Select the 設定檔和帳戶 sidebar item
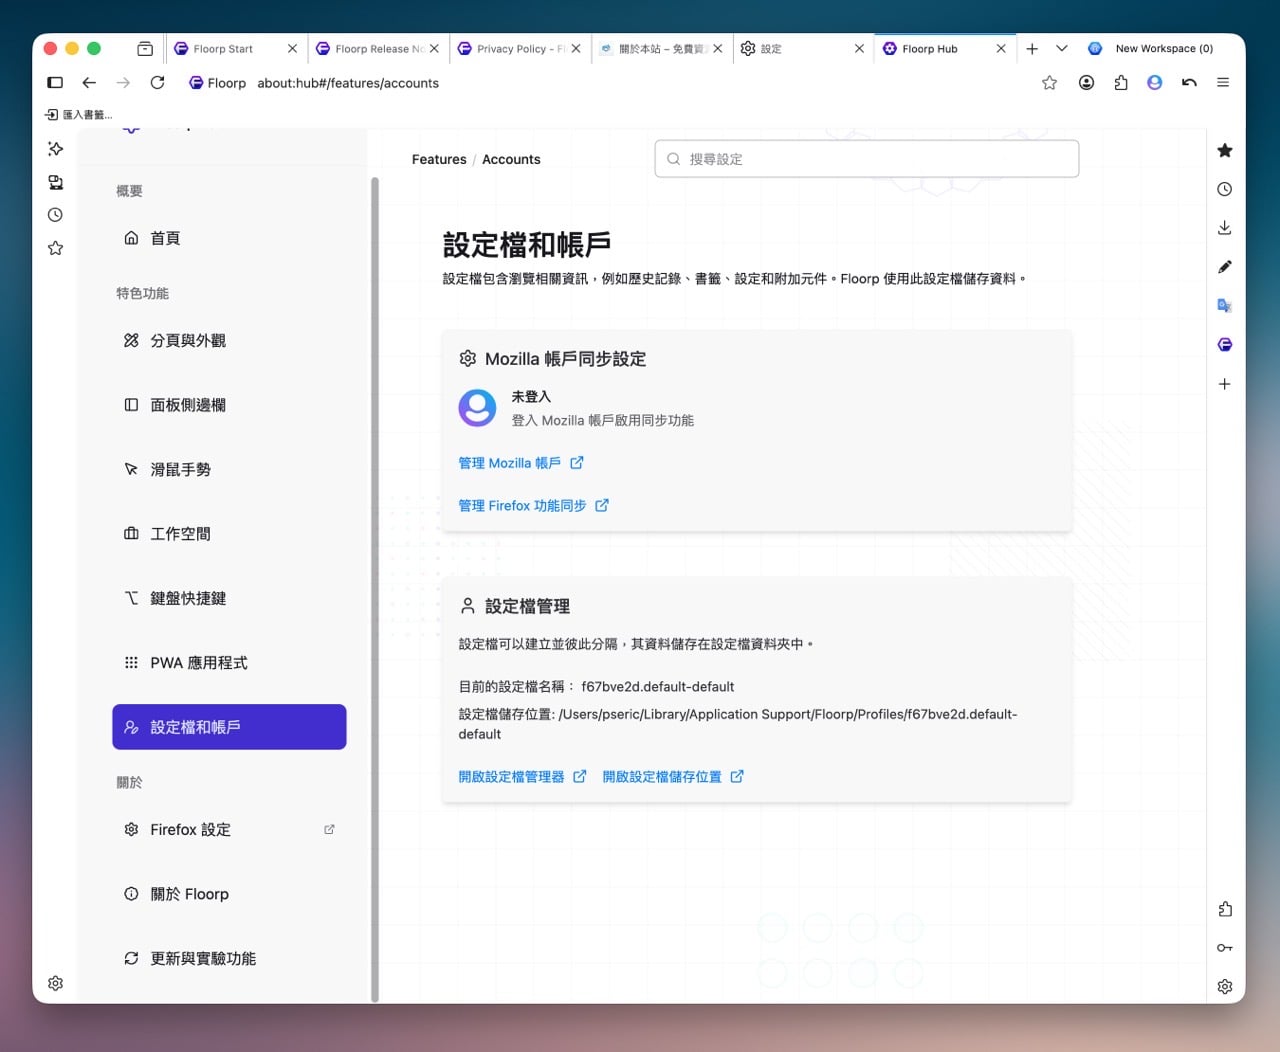Image resolution: width=1280 pixels, height=1052 pixels. click(x=229, y=727)
